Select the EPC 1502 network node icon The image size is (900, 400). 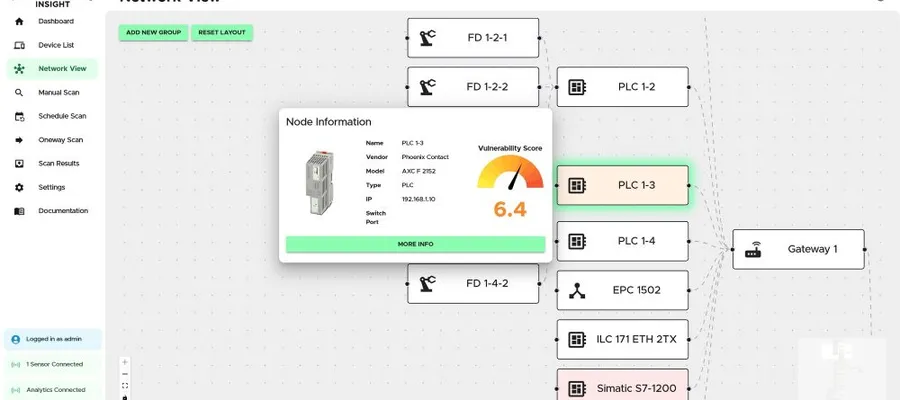[577, 290]
